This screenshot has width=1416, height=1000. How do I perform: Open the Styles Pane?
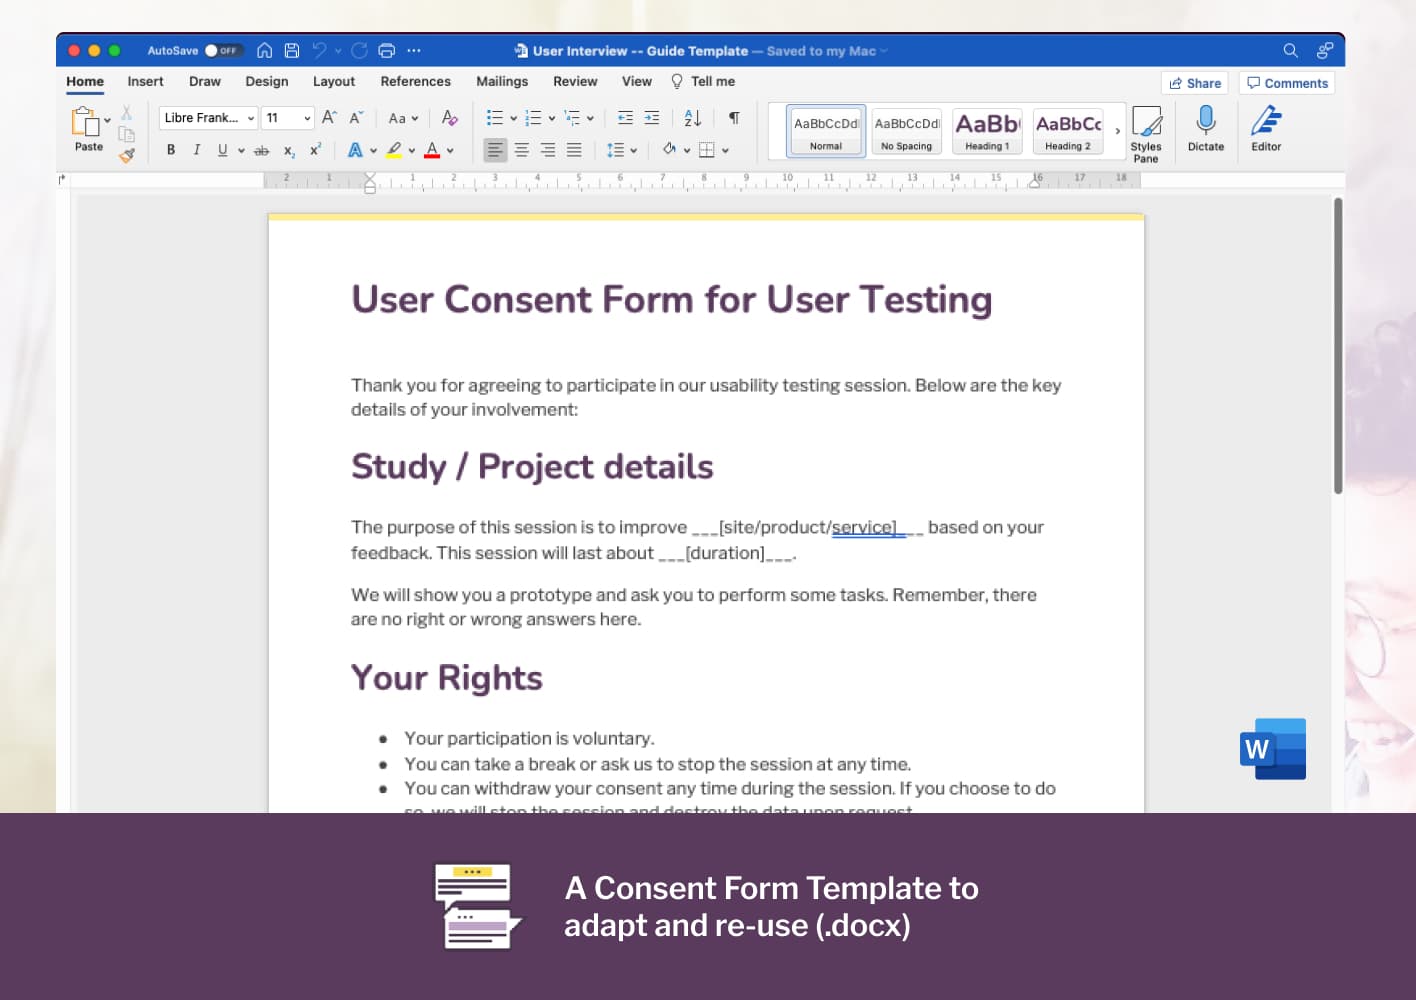1146,134
